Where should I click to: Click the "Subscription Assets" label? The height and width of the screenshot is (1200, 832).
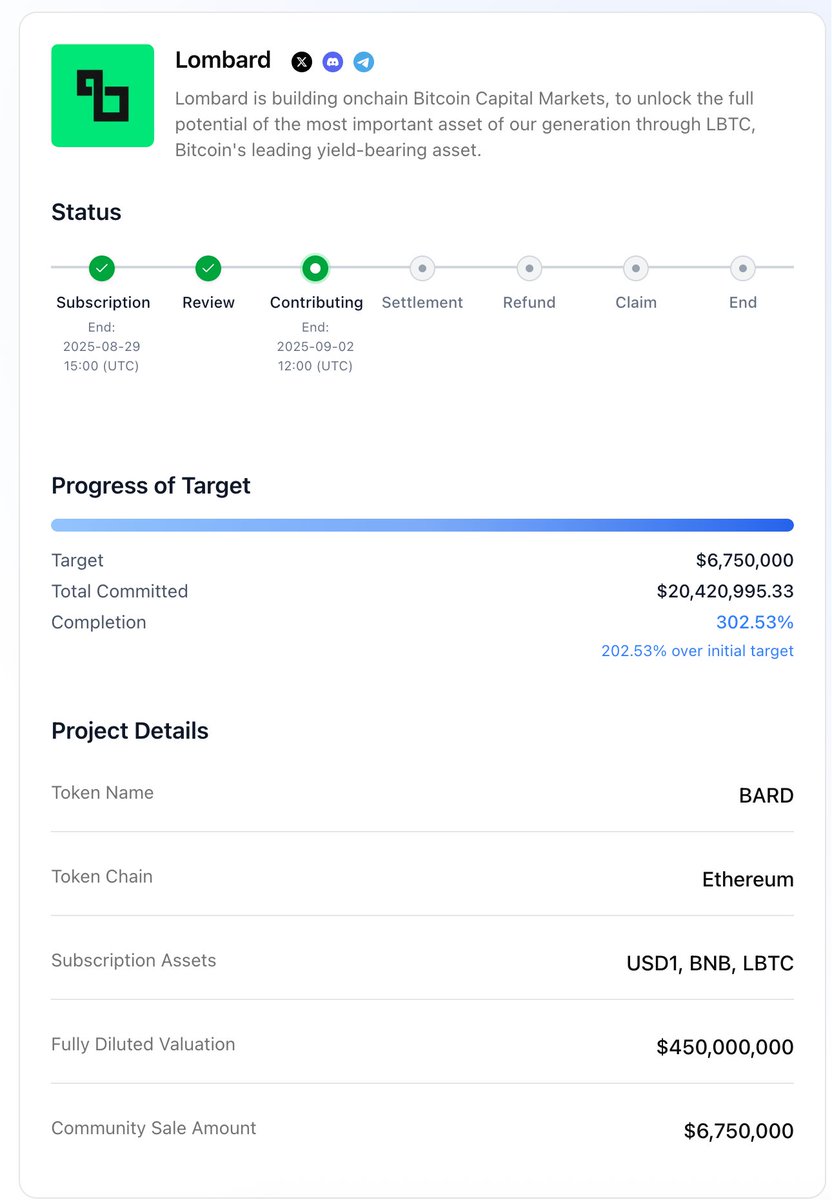point(134,961)
